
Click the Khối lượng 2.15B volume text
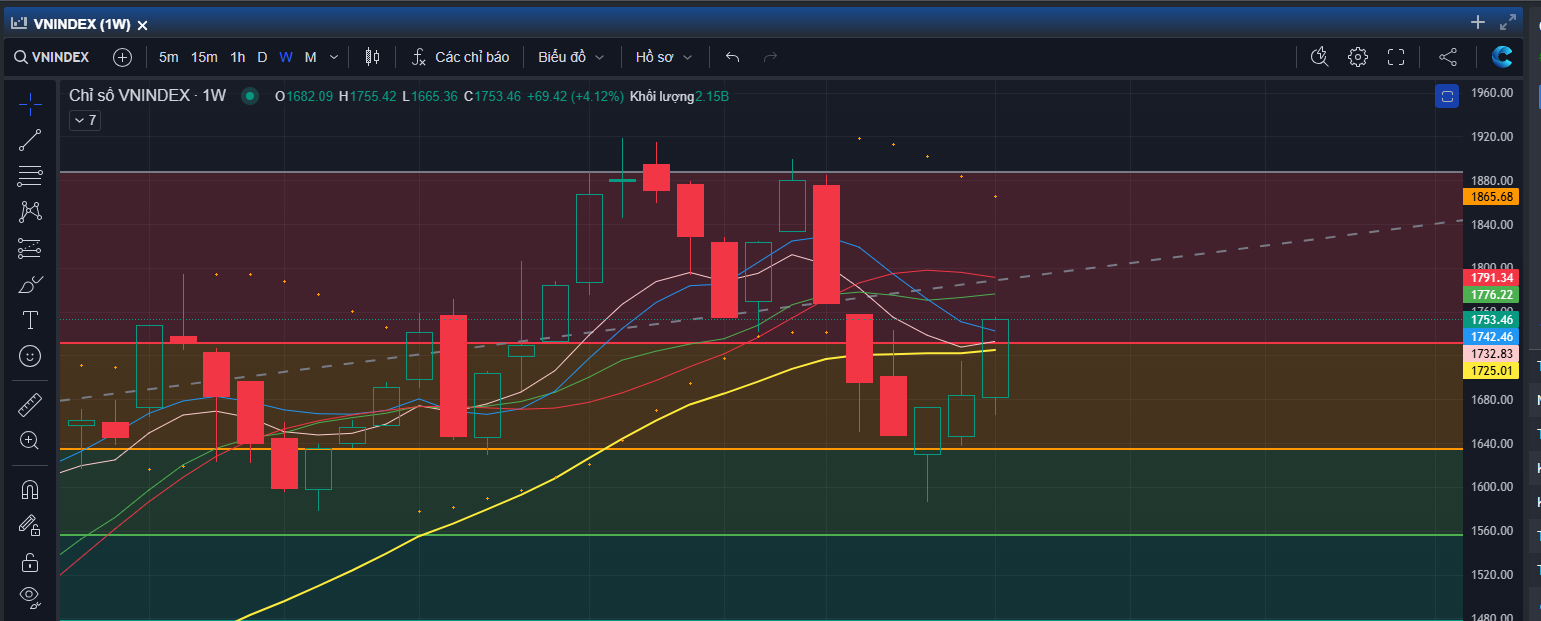coord(679,96)
